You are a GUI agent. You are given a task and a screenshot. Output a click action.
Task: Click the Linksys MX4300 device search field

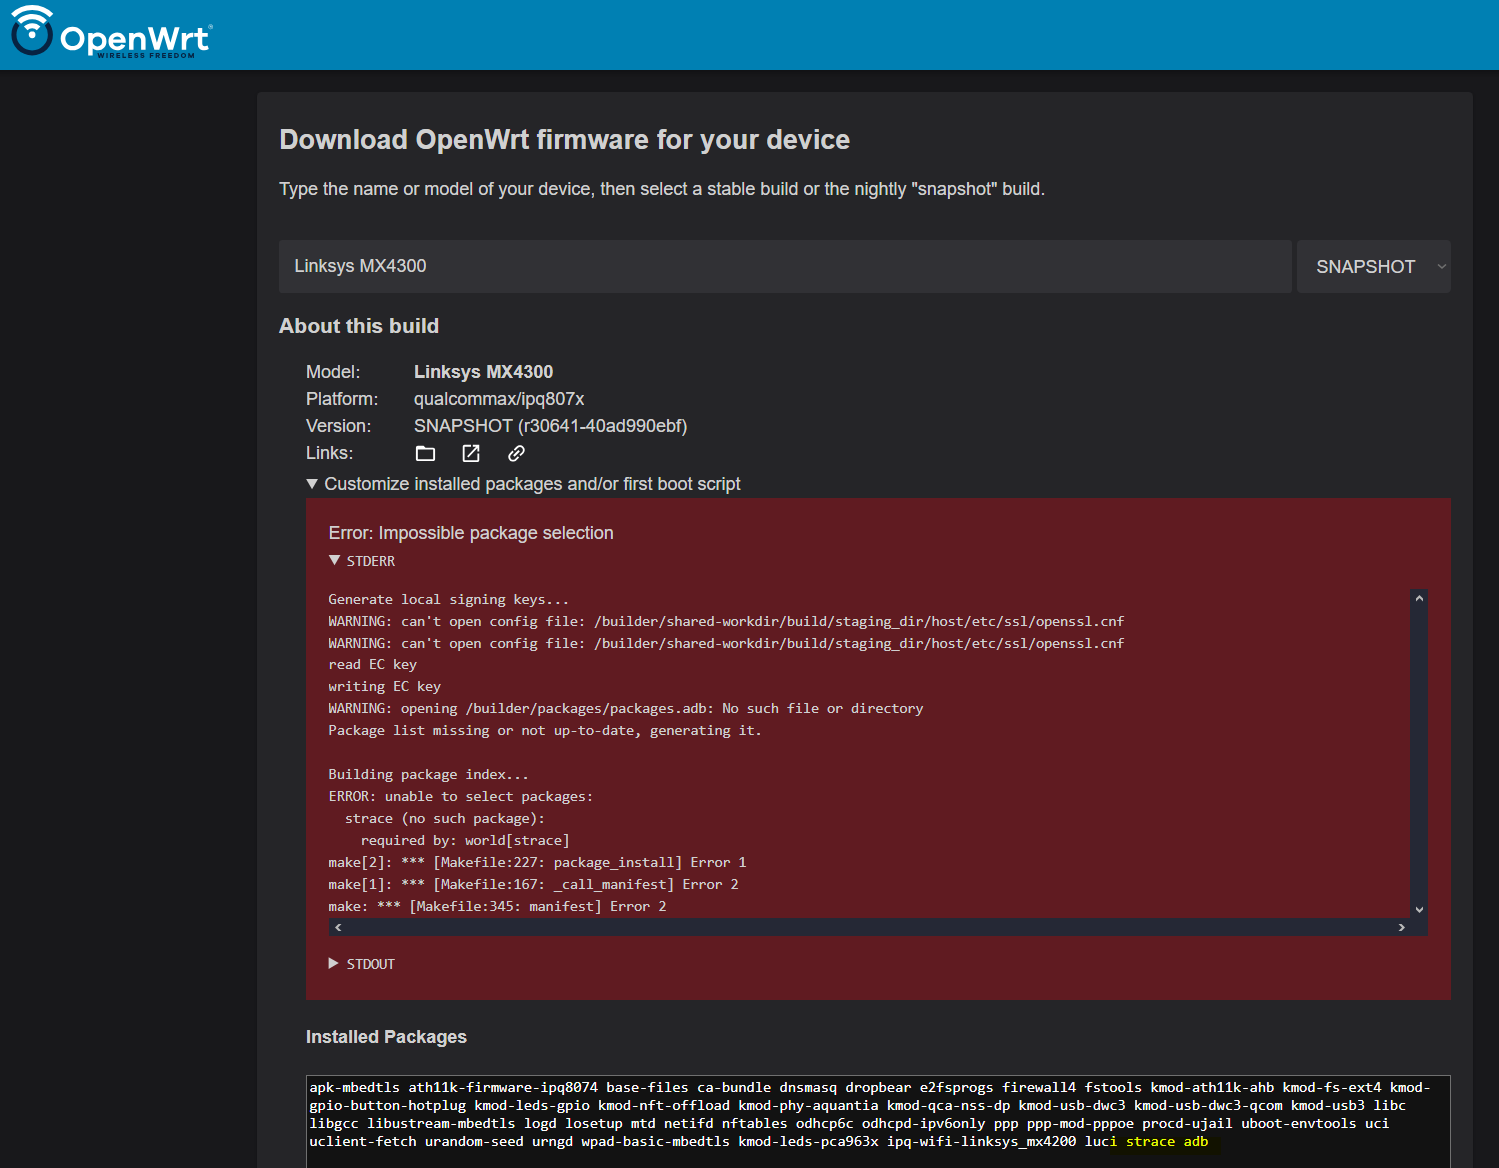point(785,266)
